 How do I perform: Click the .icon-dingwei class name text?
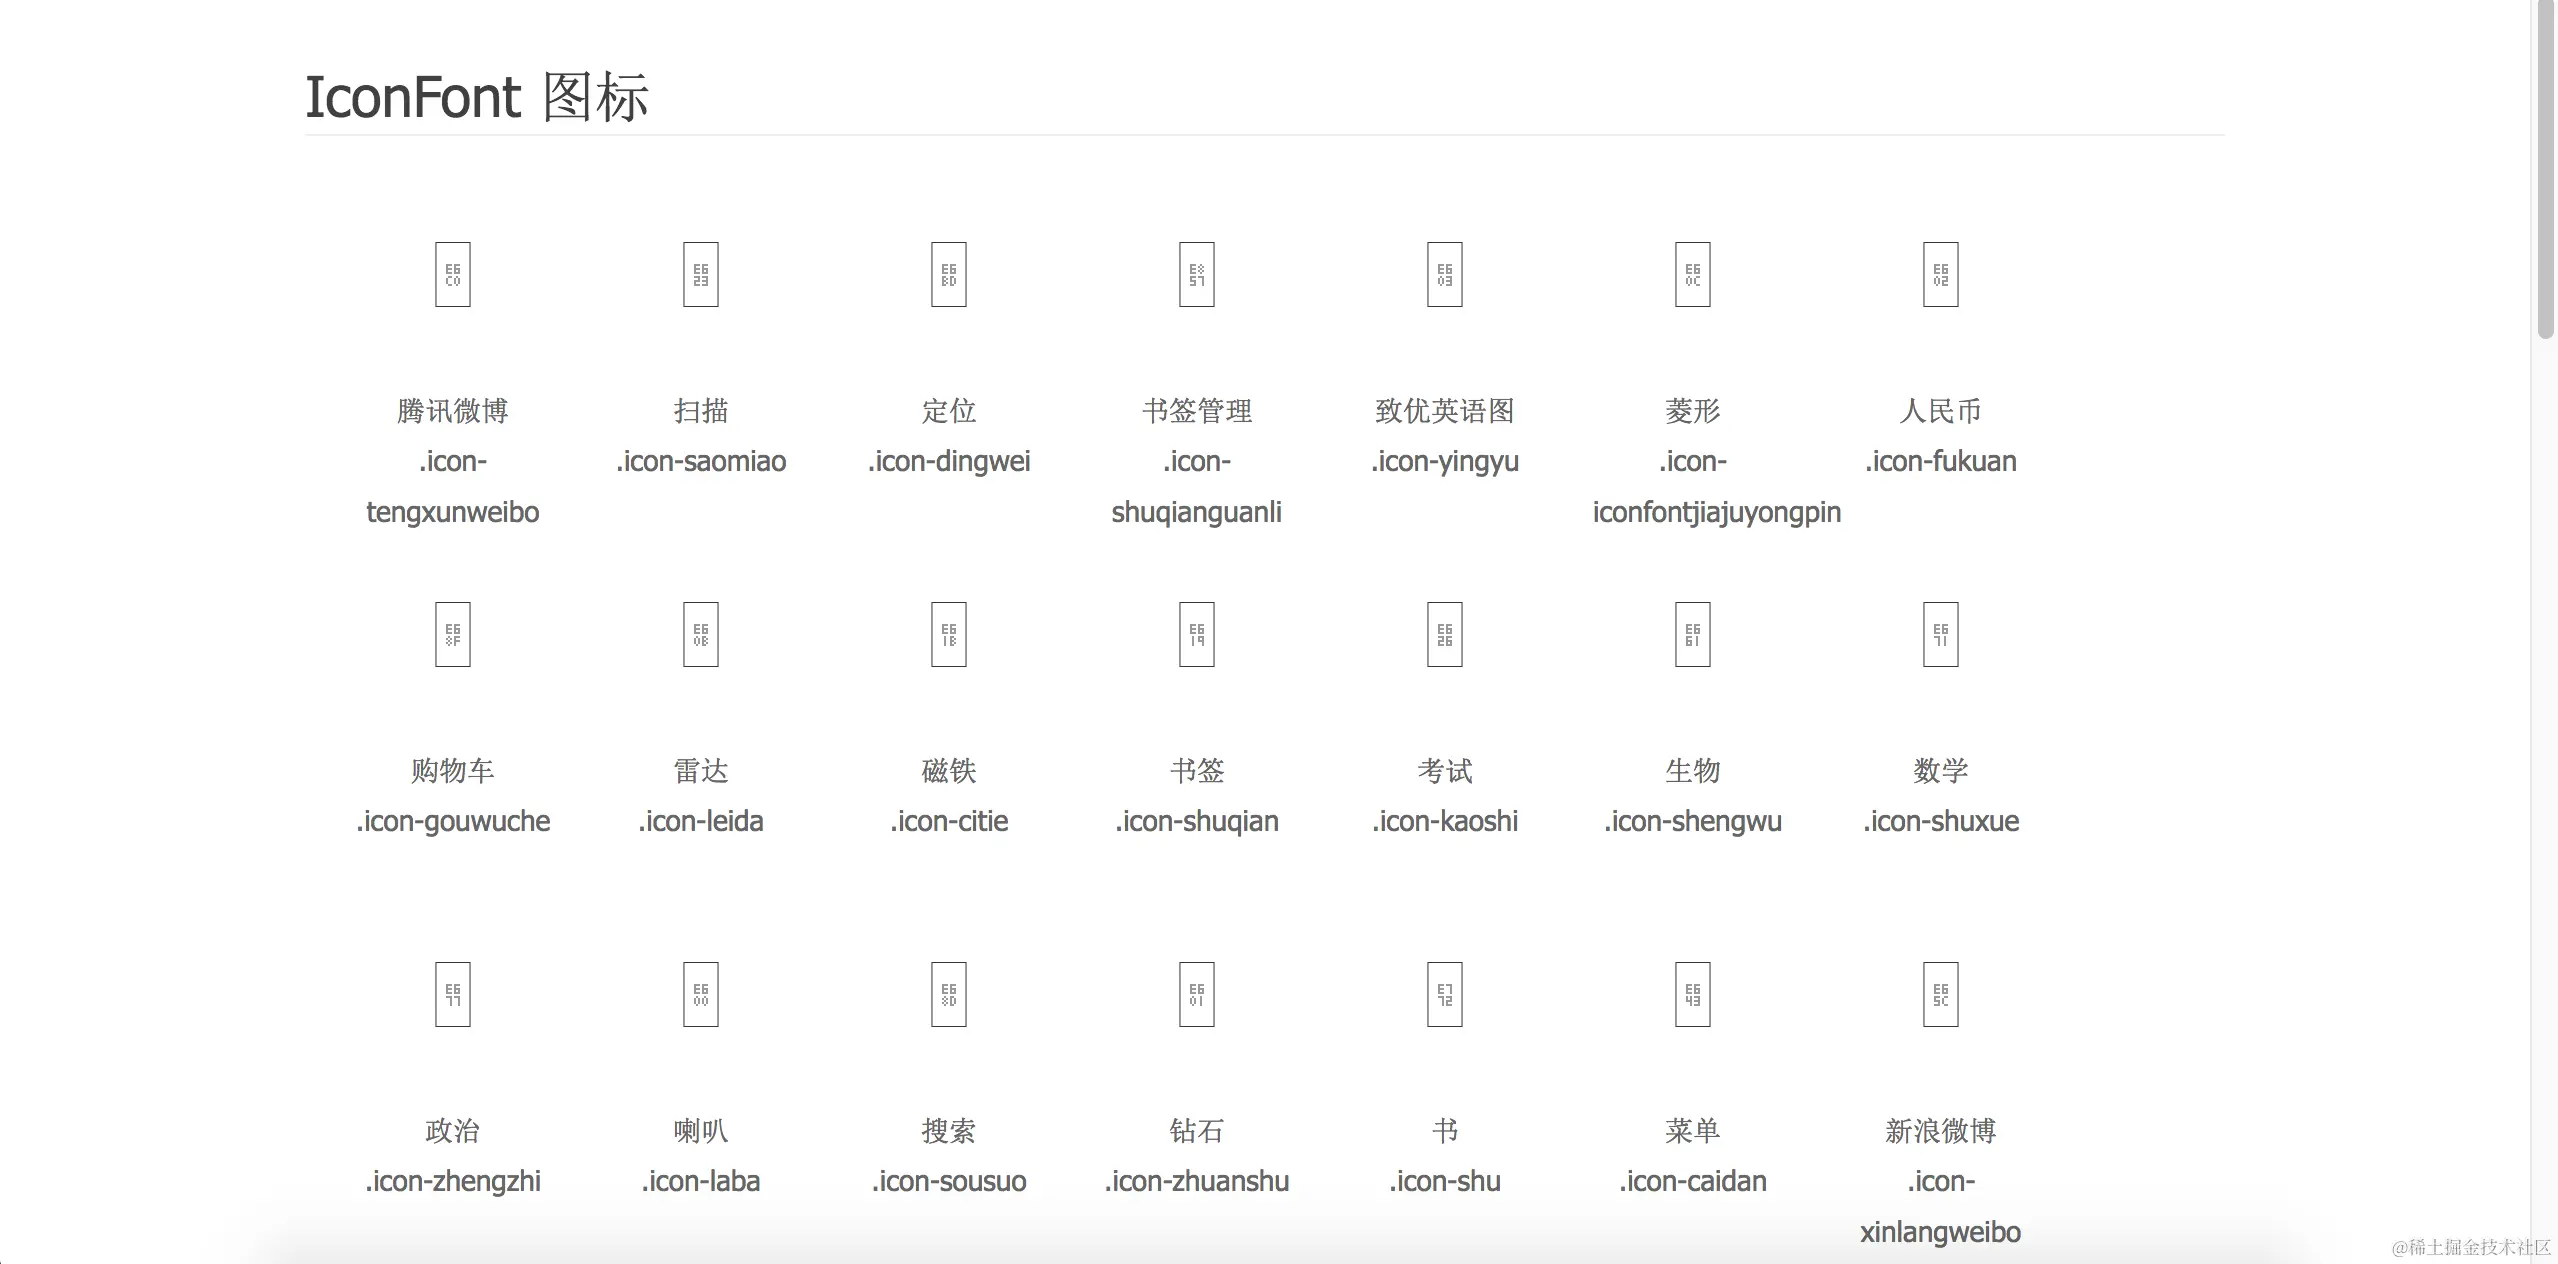(x=948, y=461)
